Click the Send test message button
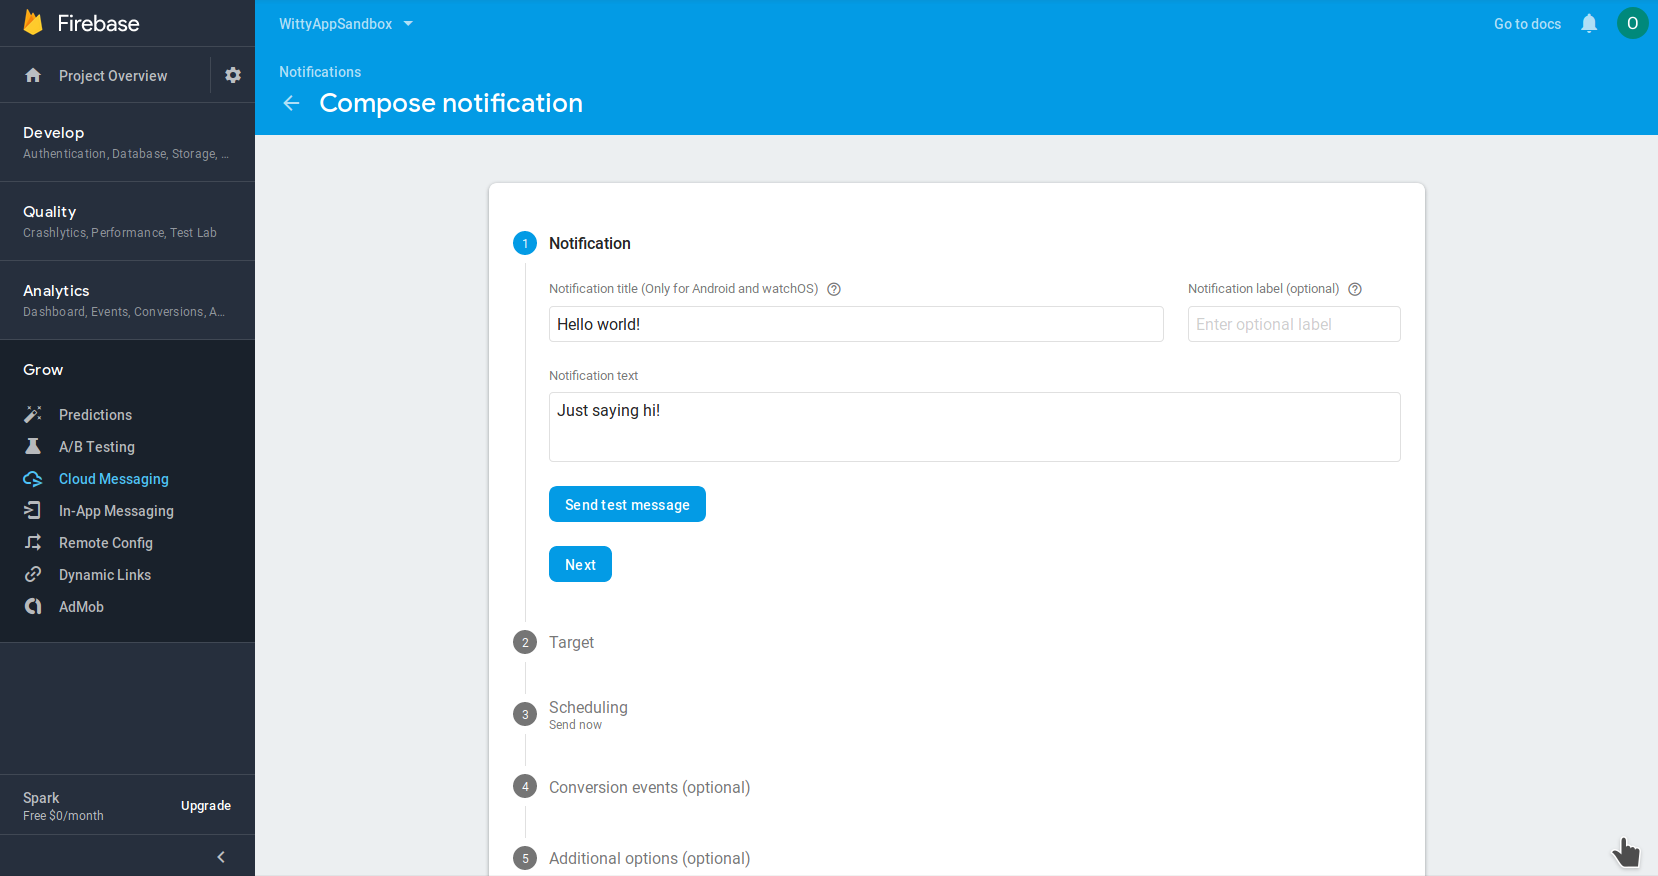1658x876 pixels. 627,504
